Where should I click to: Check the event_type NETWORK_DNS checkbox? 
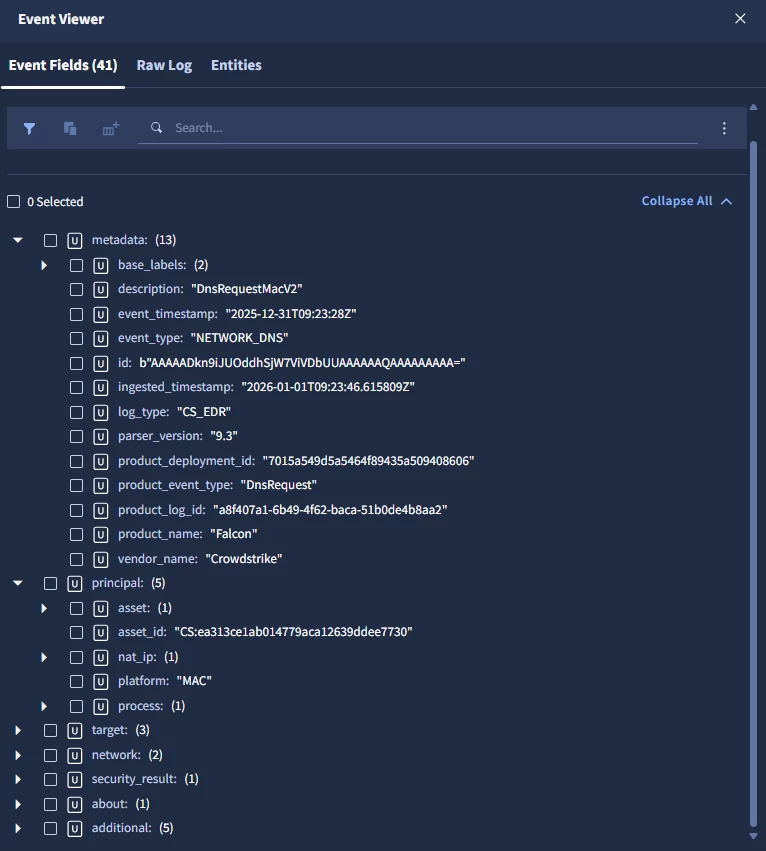coord(77,339)
